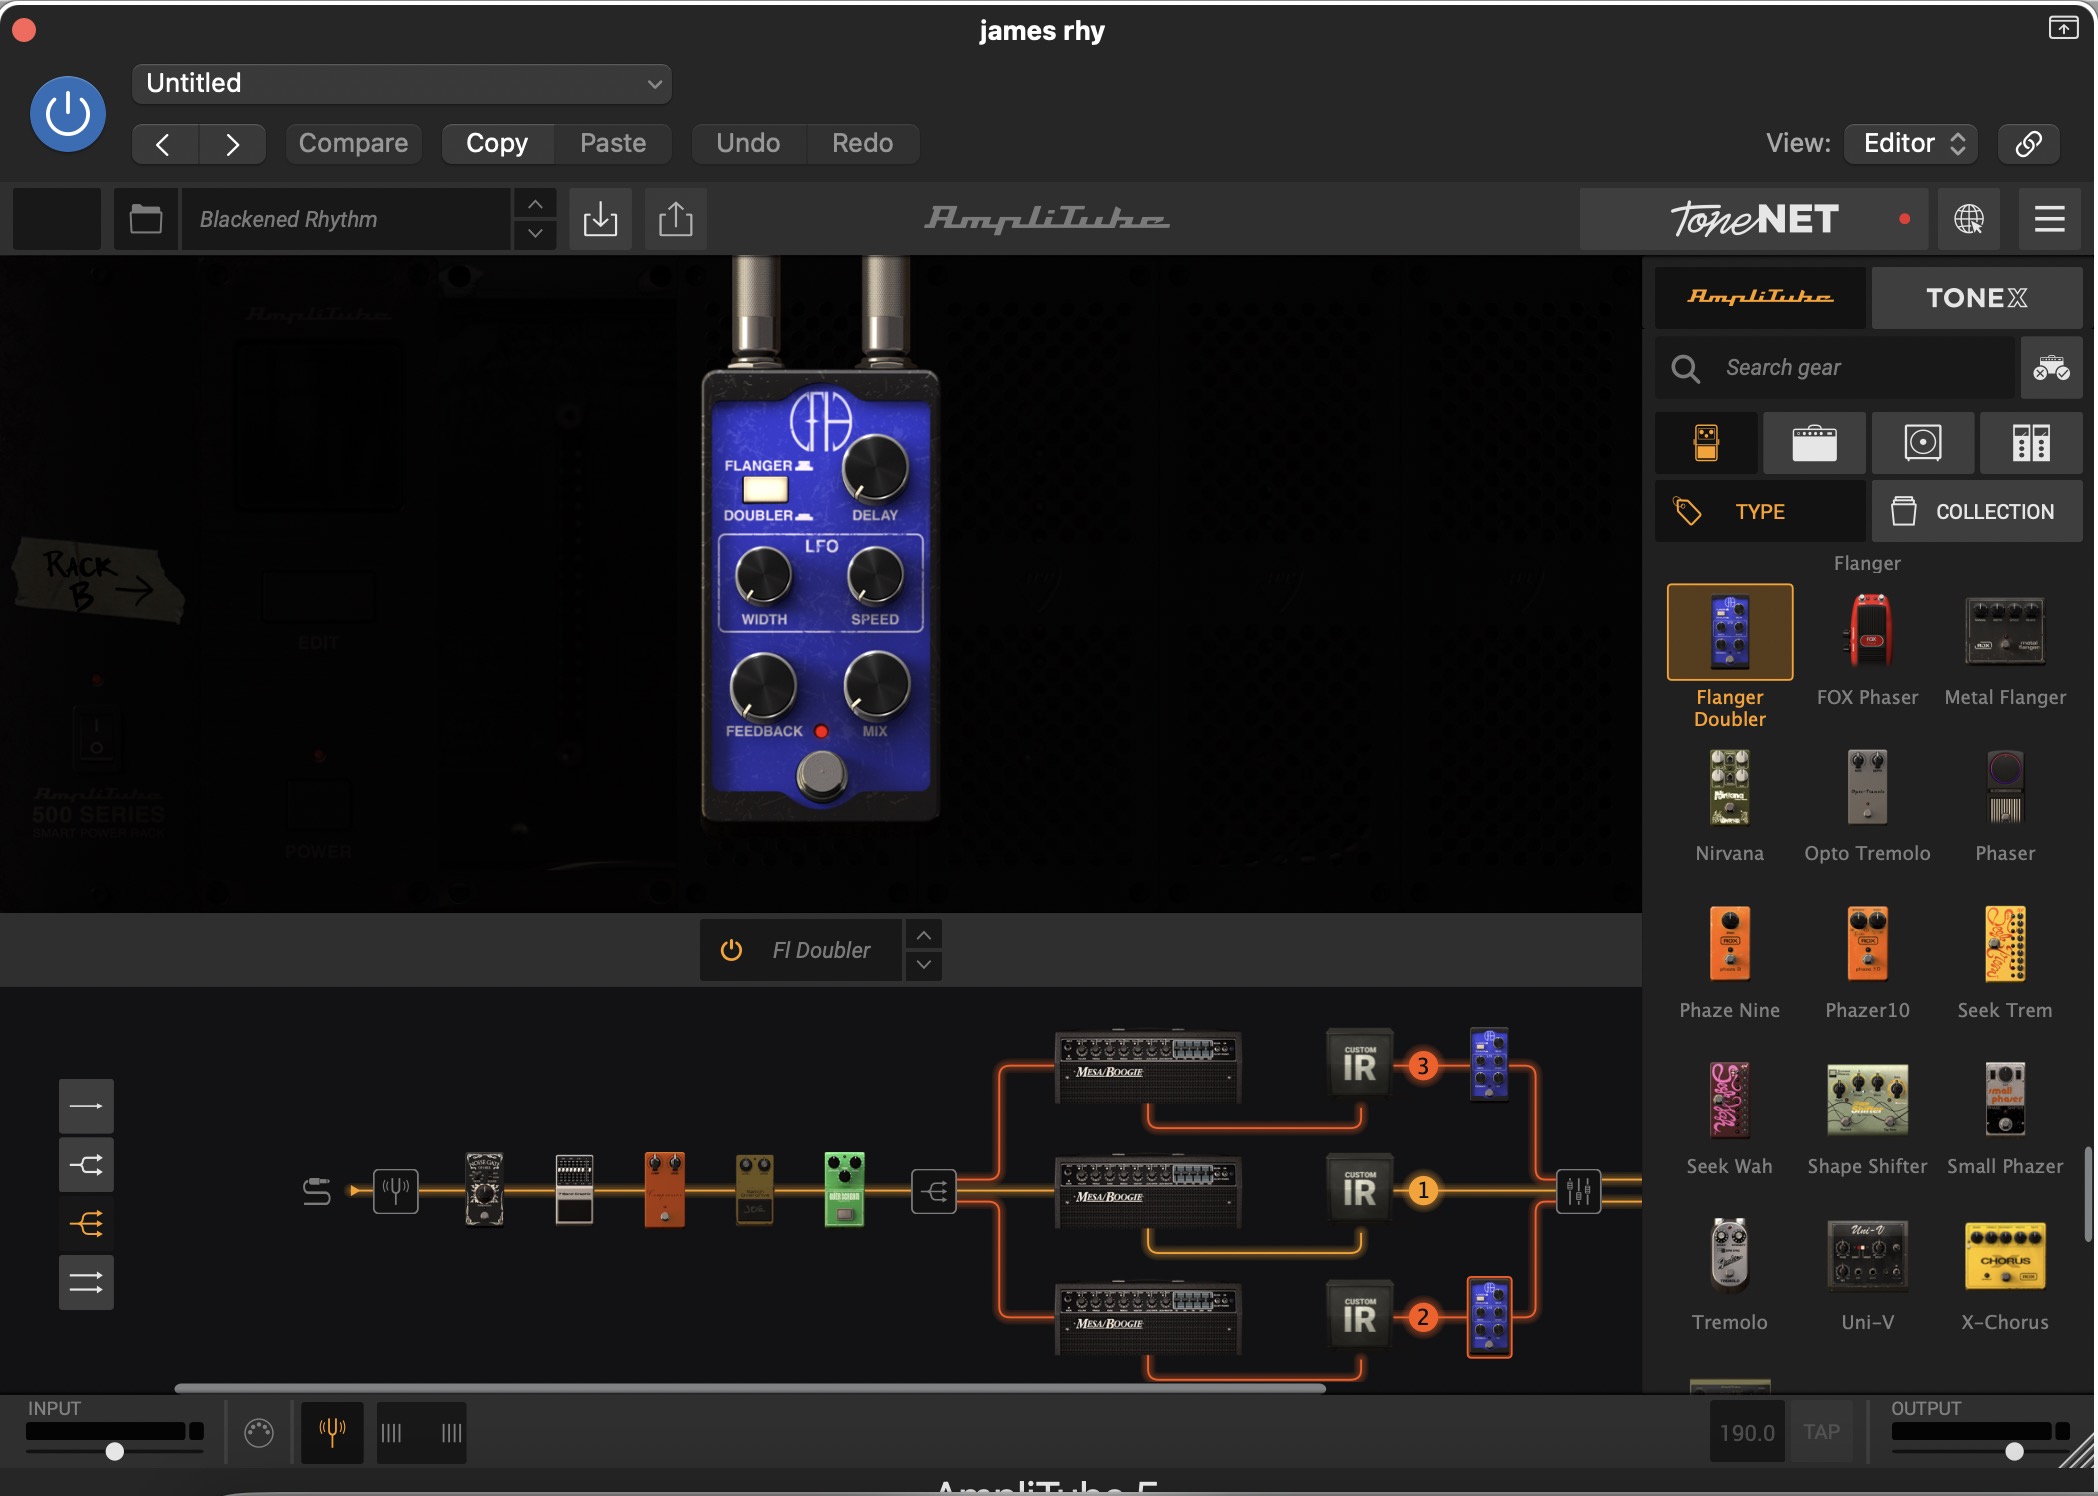Open the preset browser folder icon
This screenshot has width=2098, height=1496.
click(146, 219)
